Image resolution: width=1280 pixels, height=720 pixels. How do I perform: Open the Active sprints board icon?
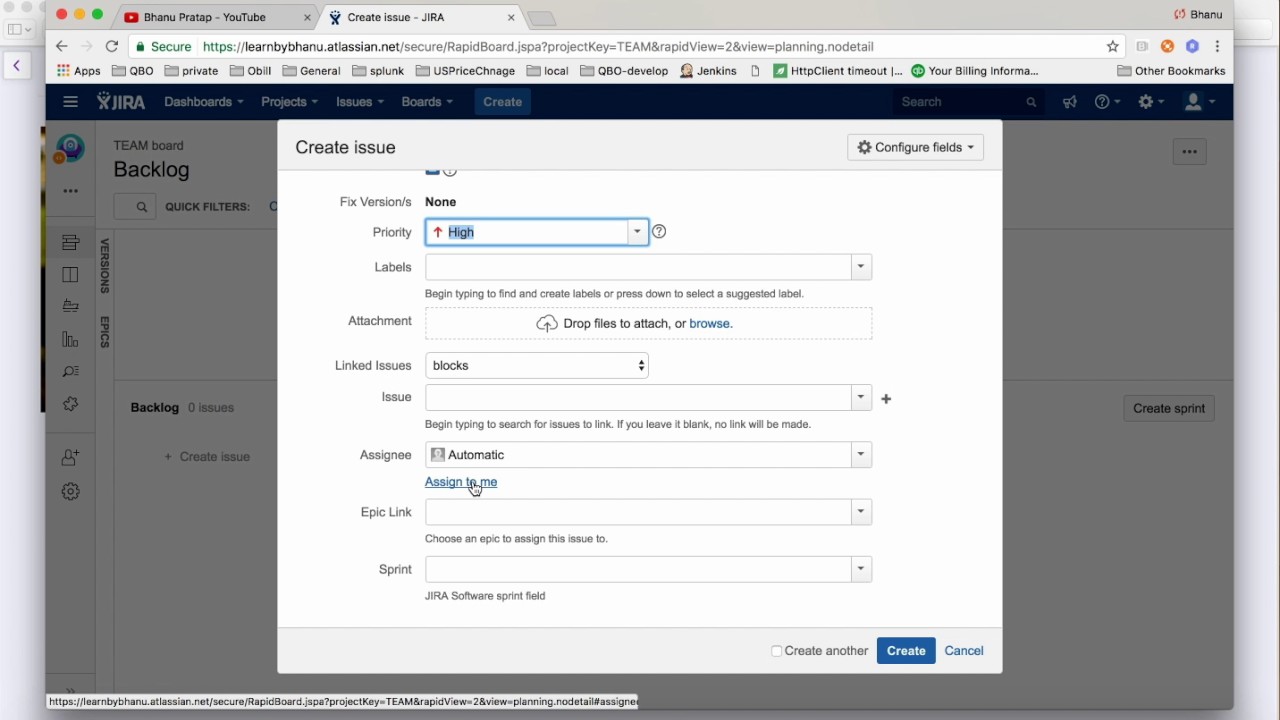coord(70,275)
